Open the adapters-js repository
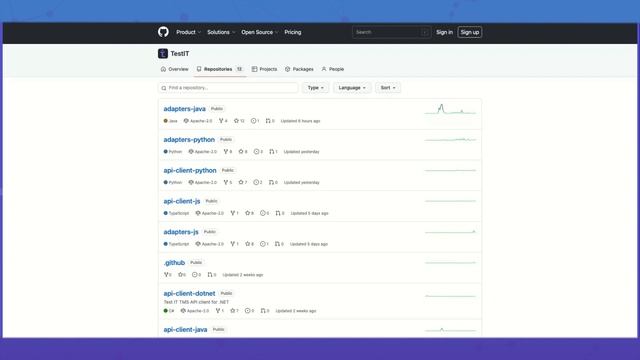 [x=181, y=232]
